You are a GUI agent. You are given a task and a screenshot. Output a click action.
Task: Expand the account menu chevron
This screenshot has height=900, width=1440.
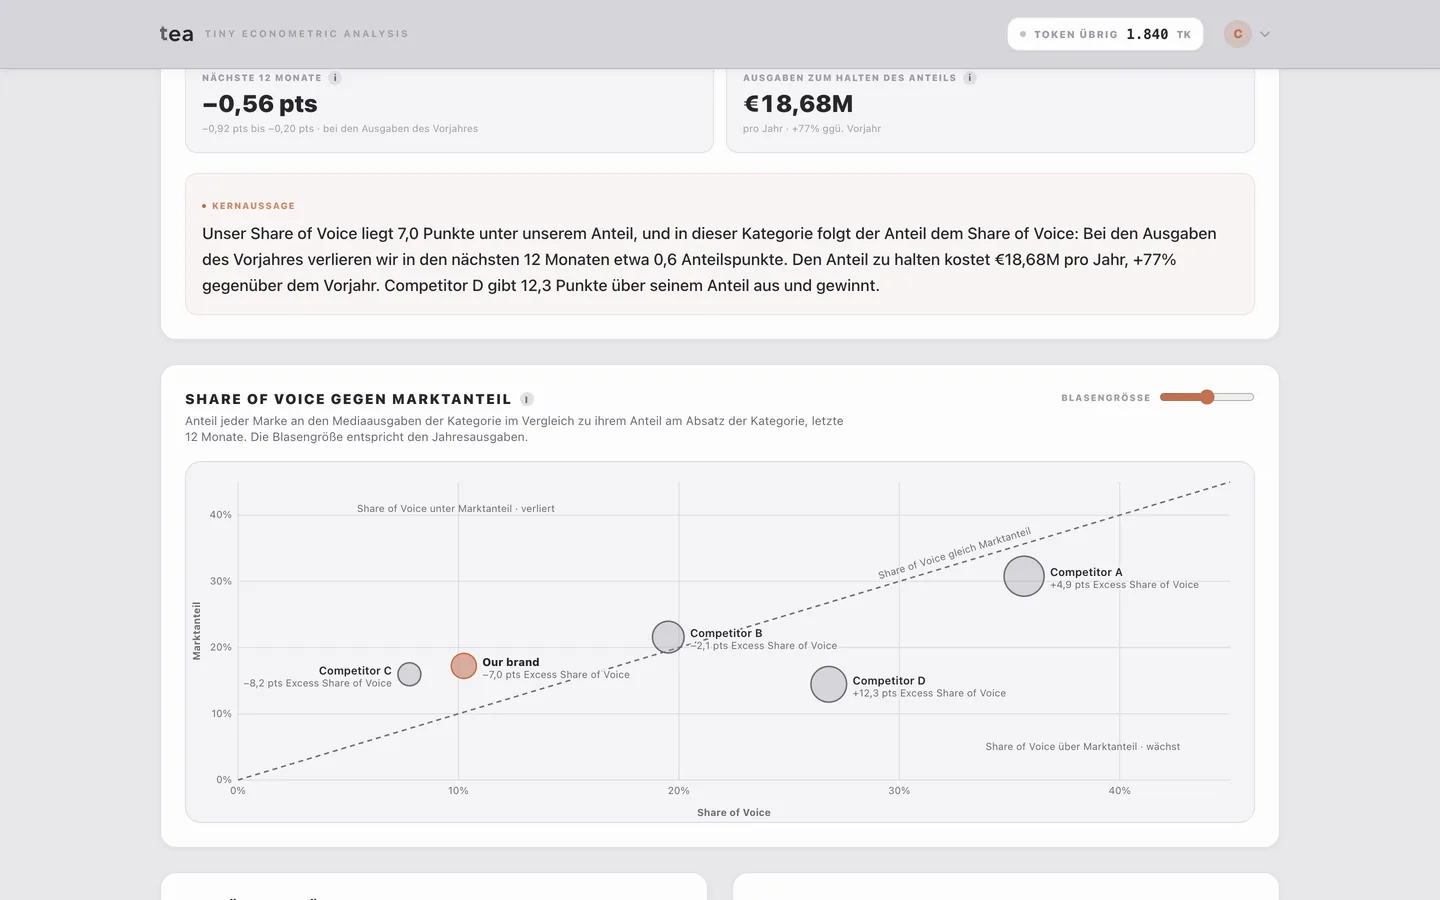coord(1265,34)
